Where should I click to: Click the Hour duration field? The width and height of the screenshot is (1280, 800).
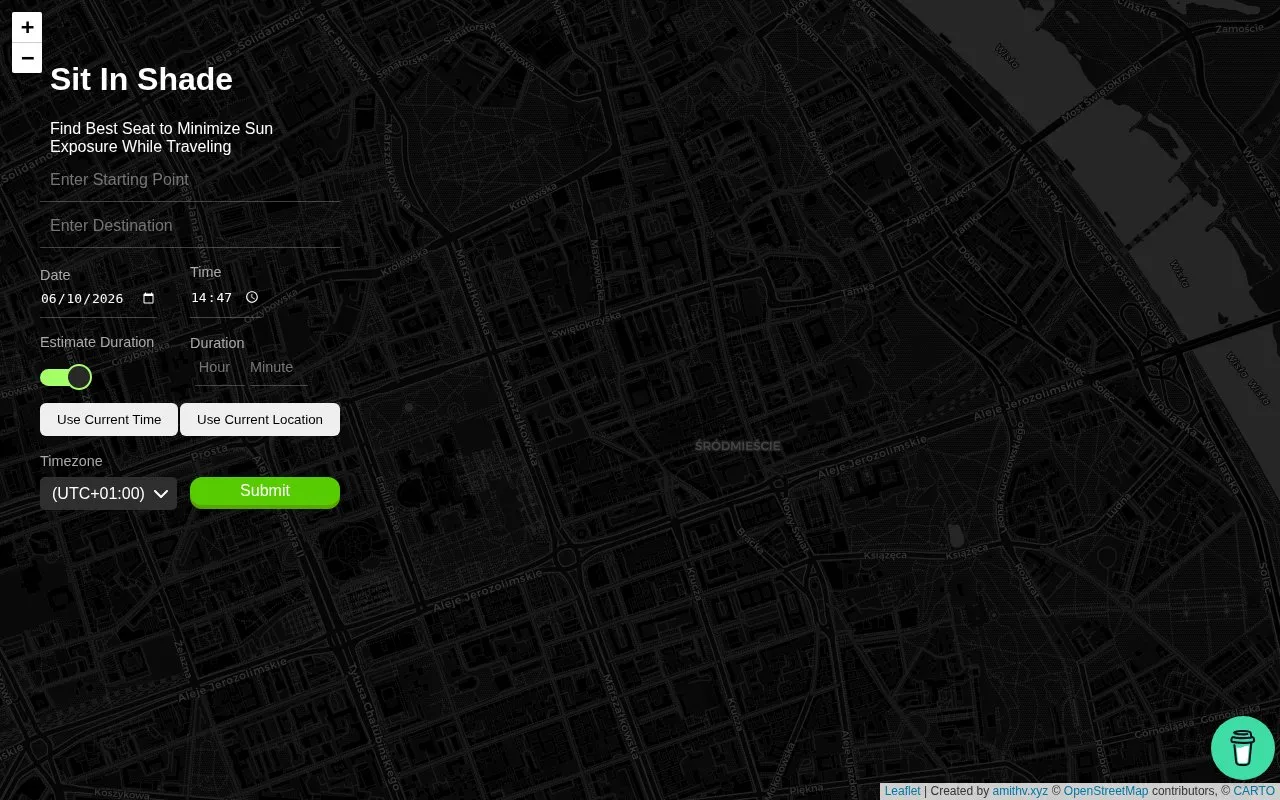218,368
